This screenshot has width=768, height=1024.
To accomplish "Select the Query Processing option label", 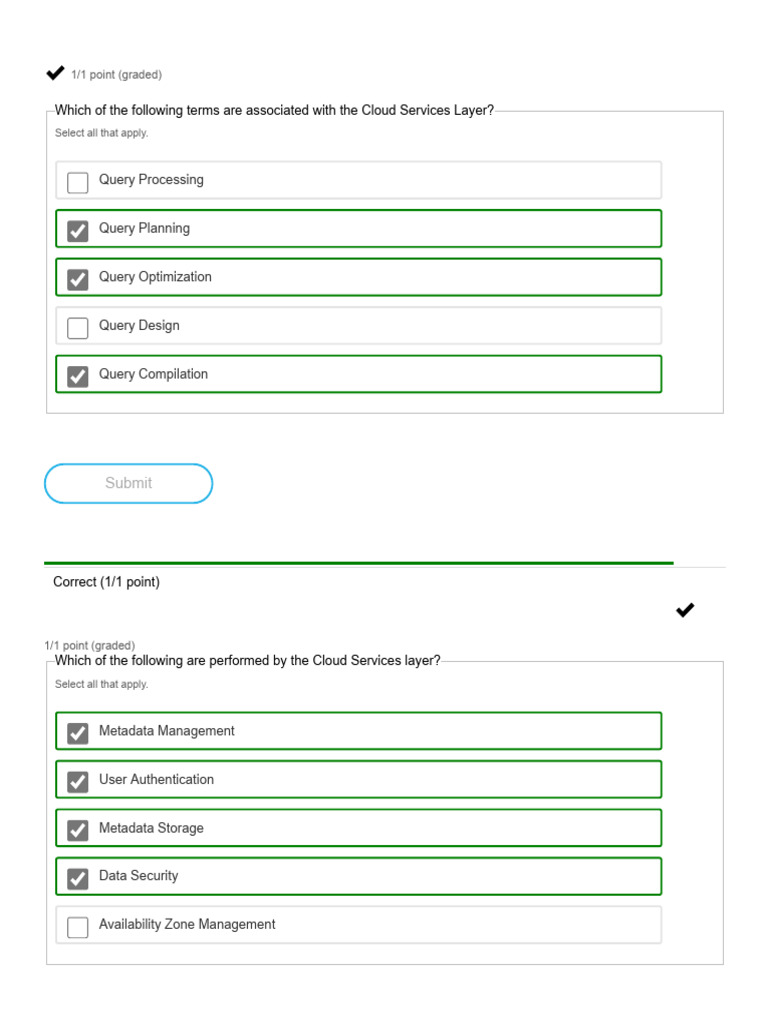I will click(x=151, y=180).
